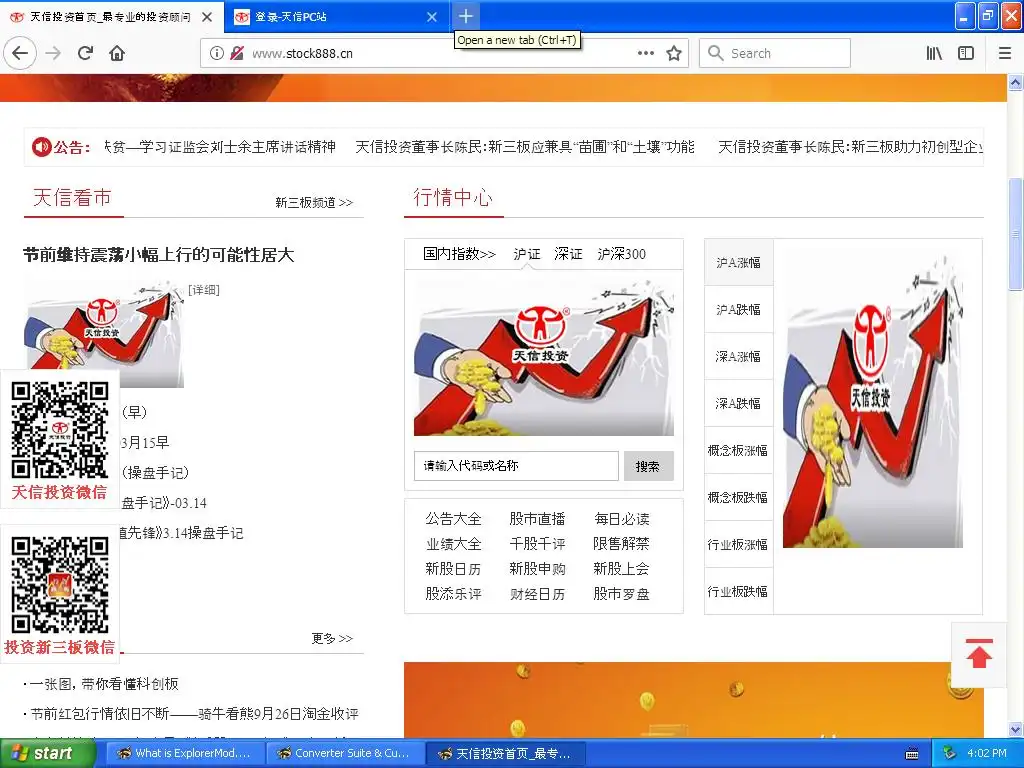1024x768 pixels.
Task: Select 沪A涨幅 ranking tab
Action: (739, 263)
